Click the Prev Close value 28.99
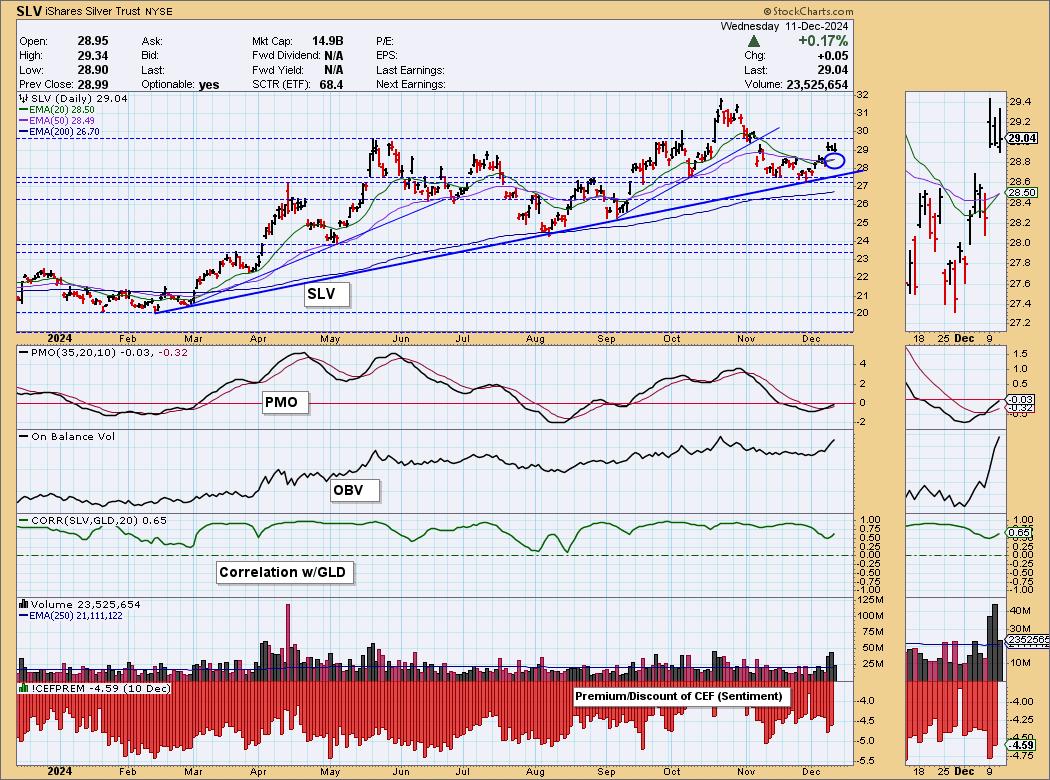 [92, 84]
